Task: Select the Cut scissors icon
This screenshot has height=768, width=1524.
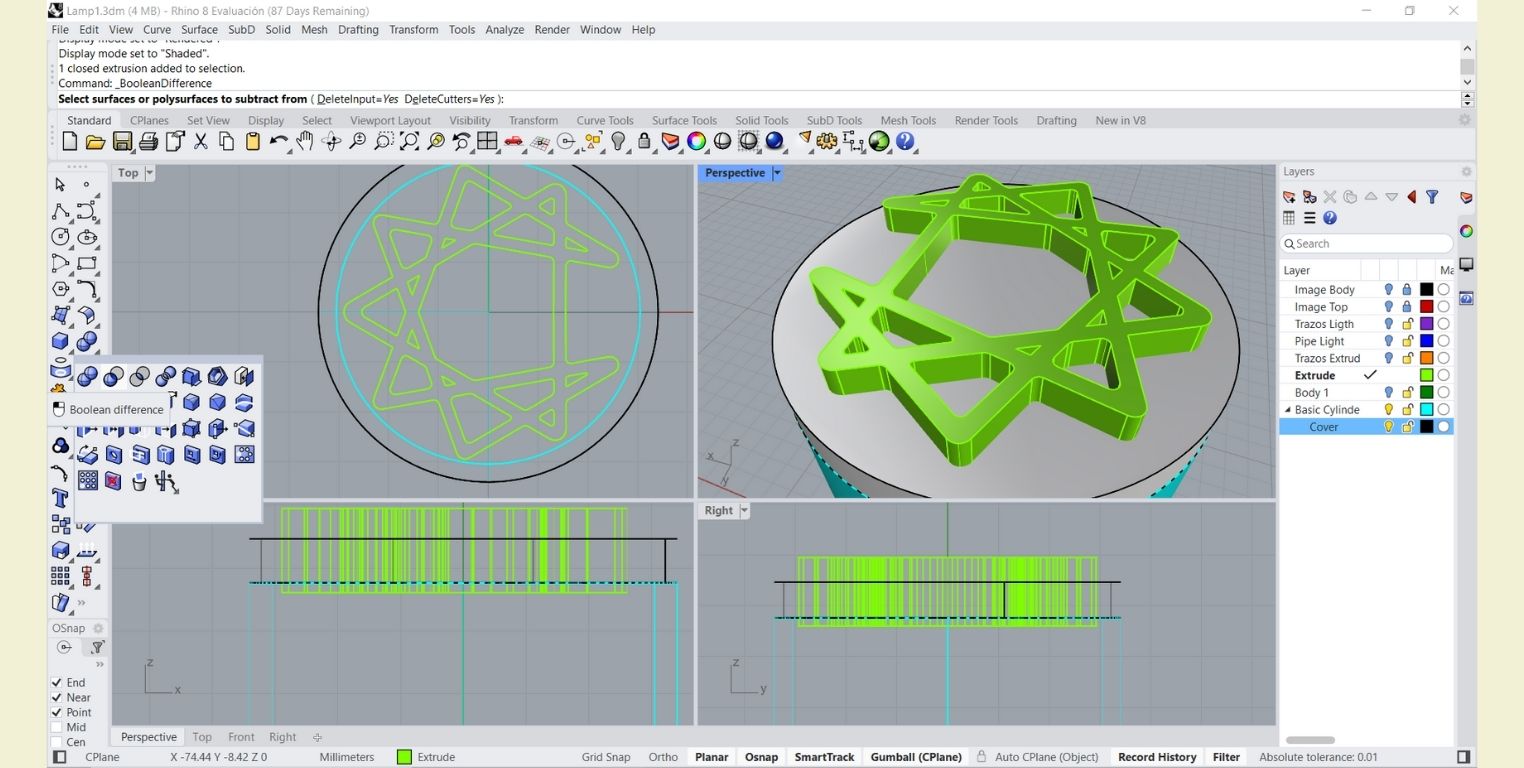Action: [201, 142]
